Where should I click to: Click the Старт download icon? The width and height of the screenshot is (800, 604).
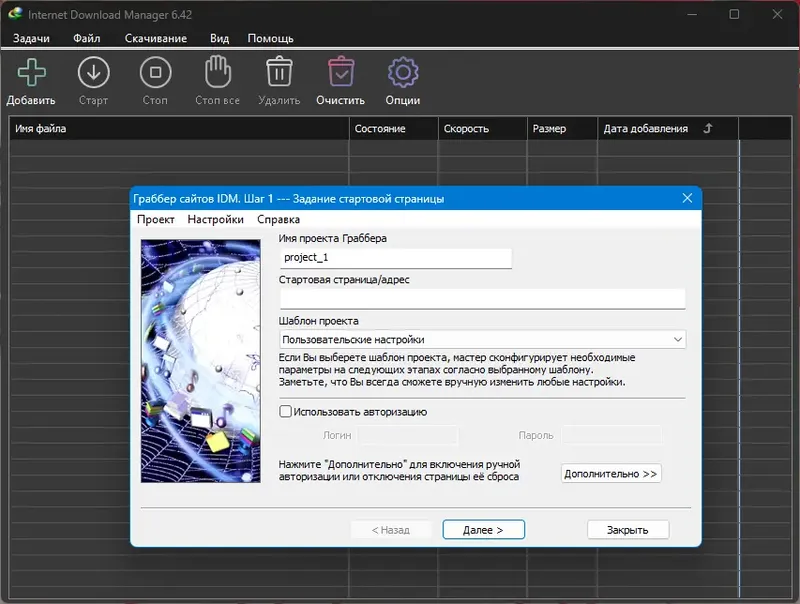(93, 72)
